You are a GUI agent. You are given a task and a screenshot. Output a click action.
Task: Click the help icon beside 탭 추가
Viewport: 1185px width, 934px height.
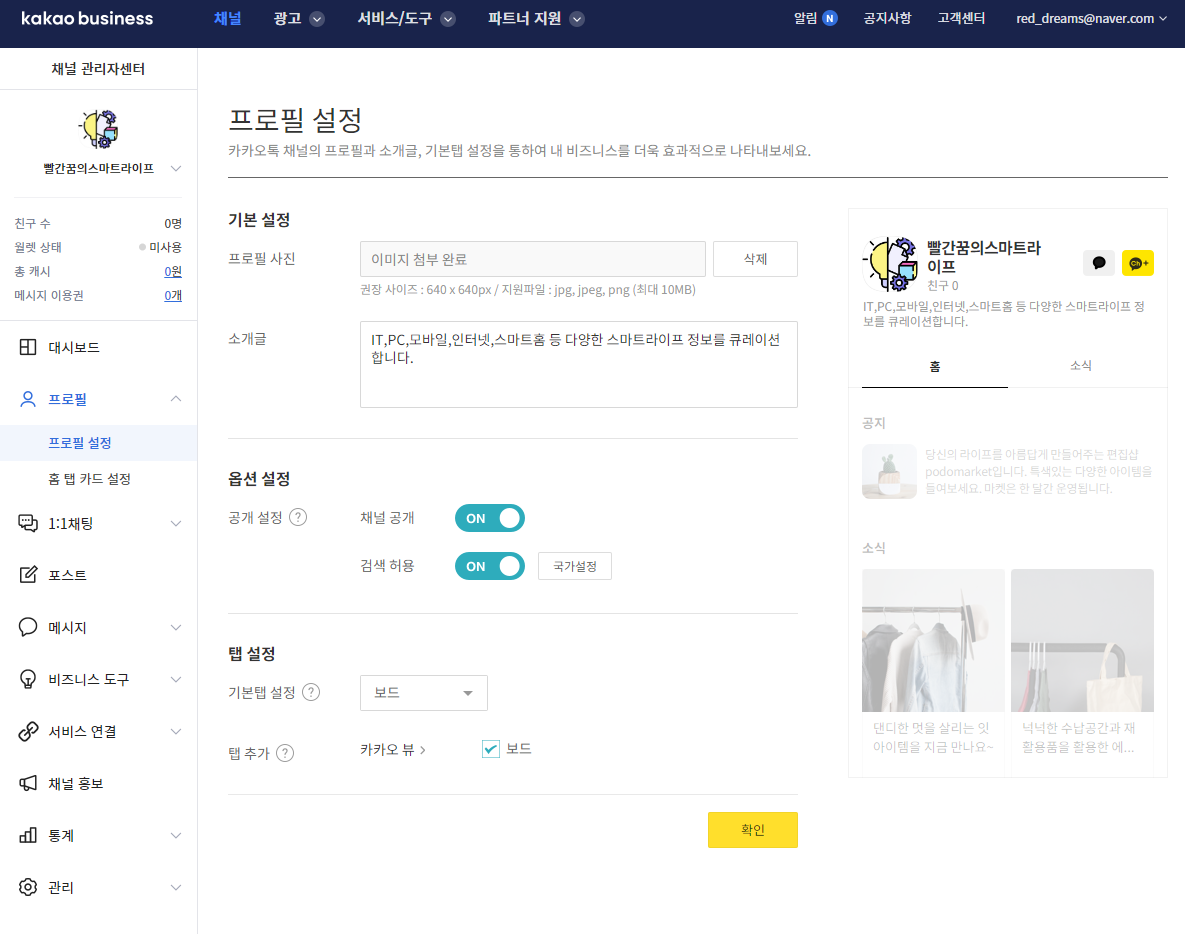(285, 753)
